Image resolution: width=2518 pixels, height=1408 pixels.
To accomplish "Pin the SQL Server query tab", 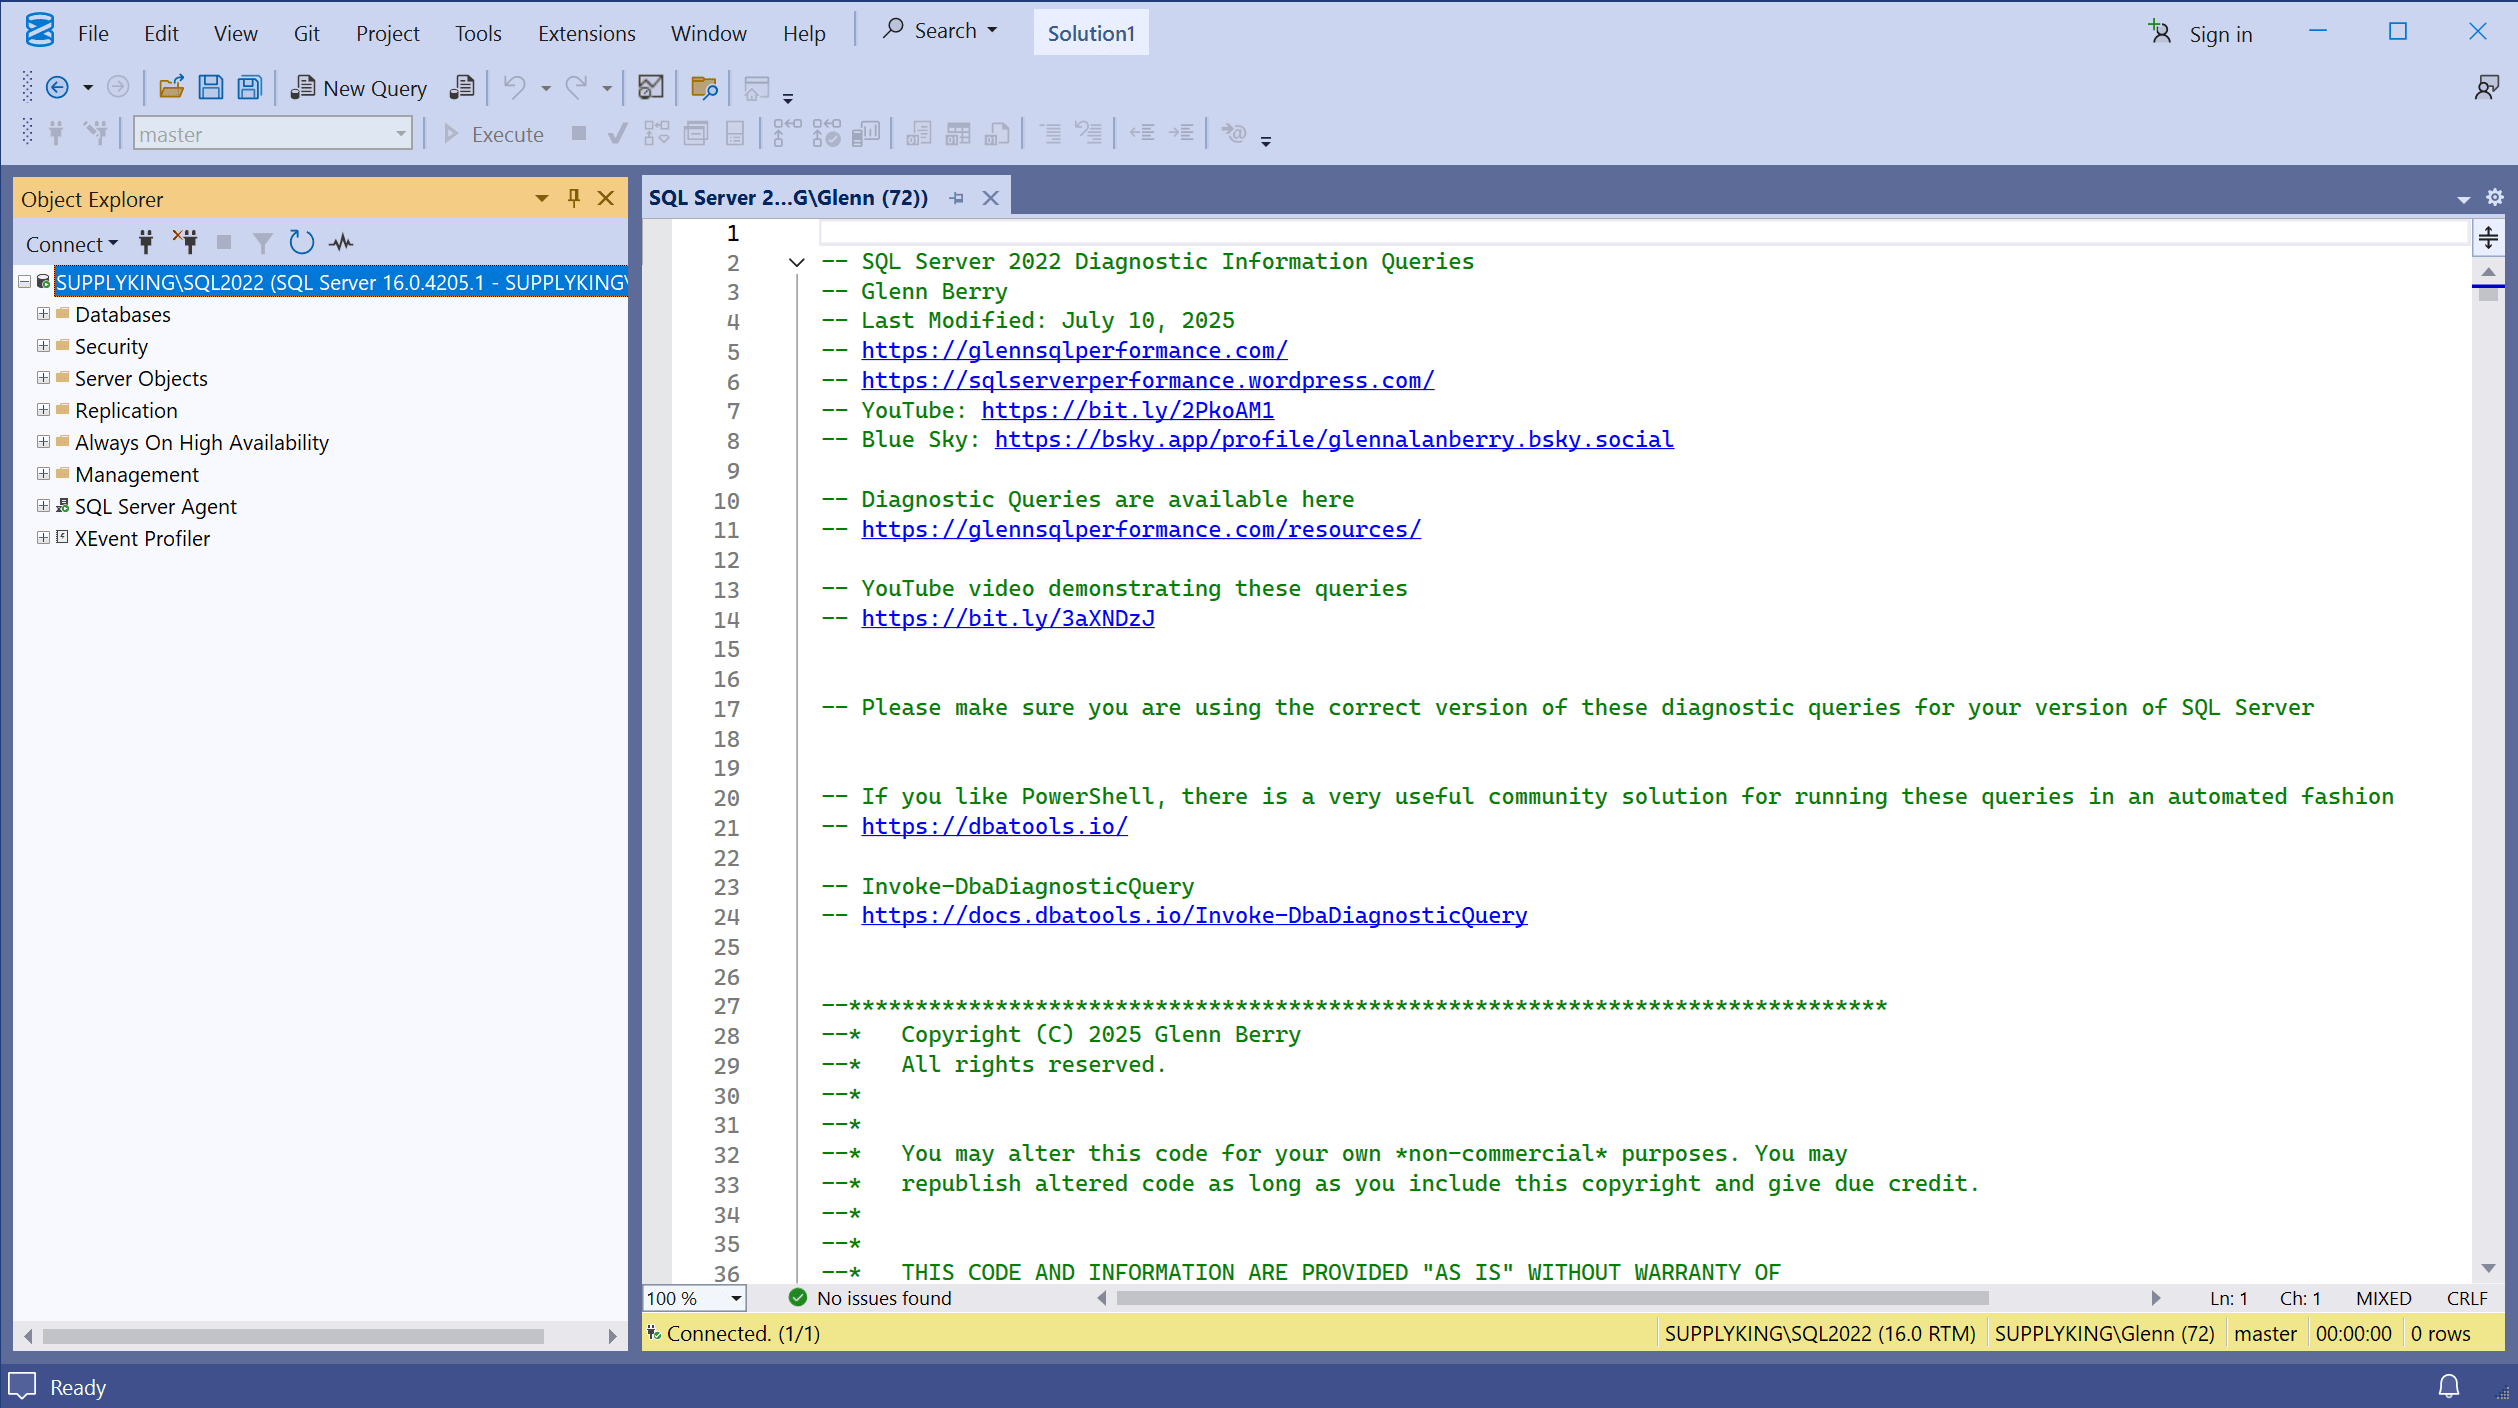I will click(957, 198).
